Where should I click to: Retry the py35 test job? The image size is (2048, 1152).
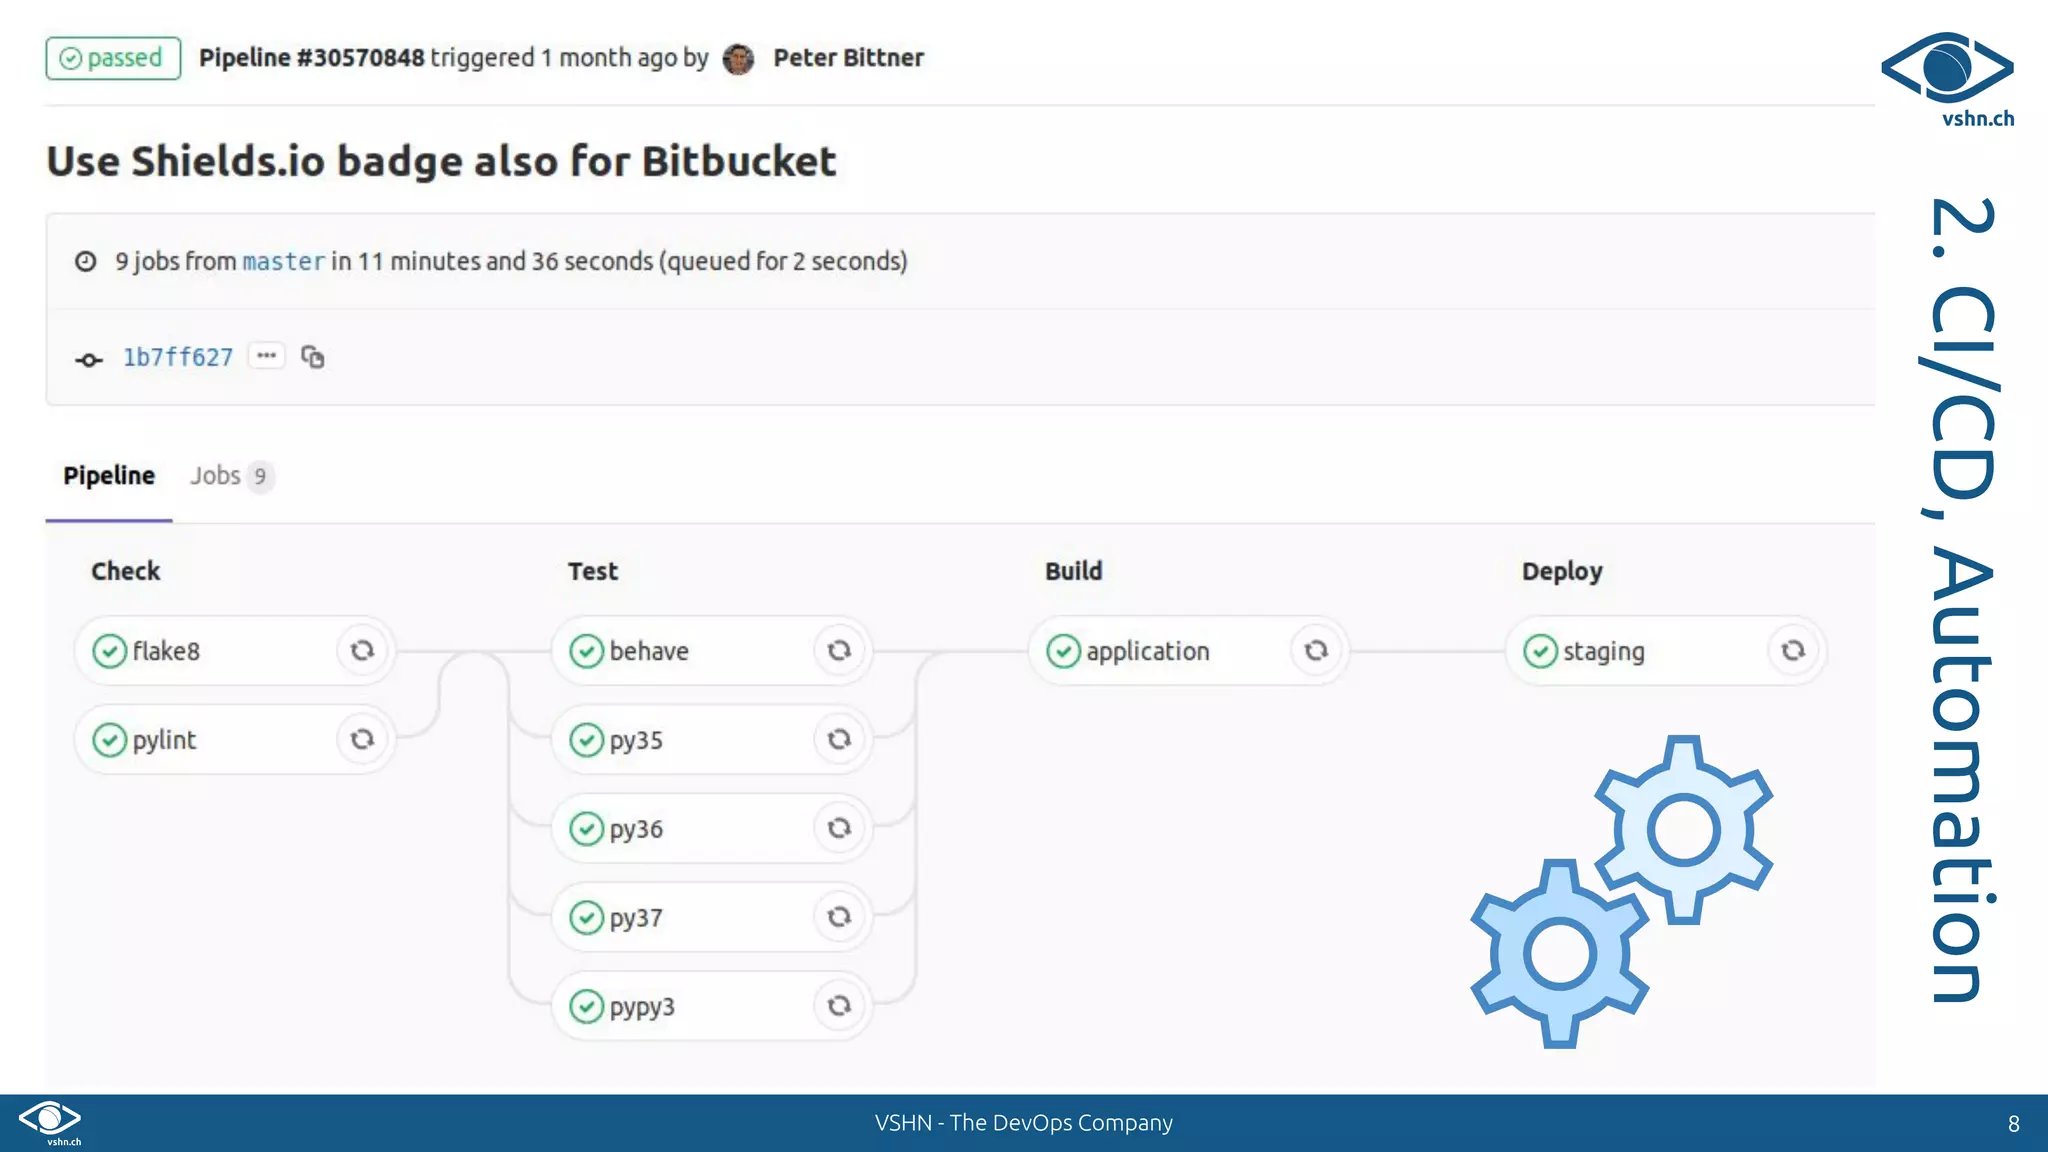[839, 740]
